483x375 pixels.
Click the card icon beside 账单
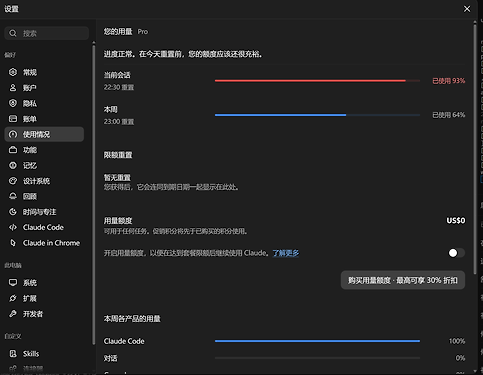click(x=13, y=119)
